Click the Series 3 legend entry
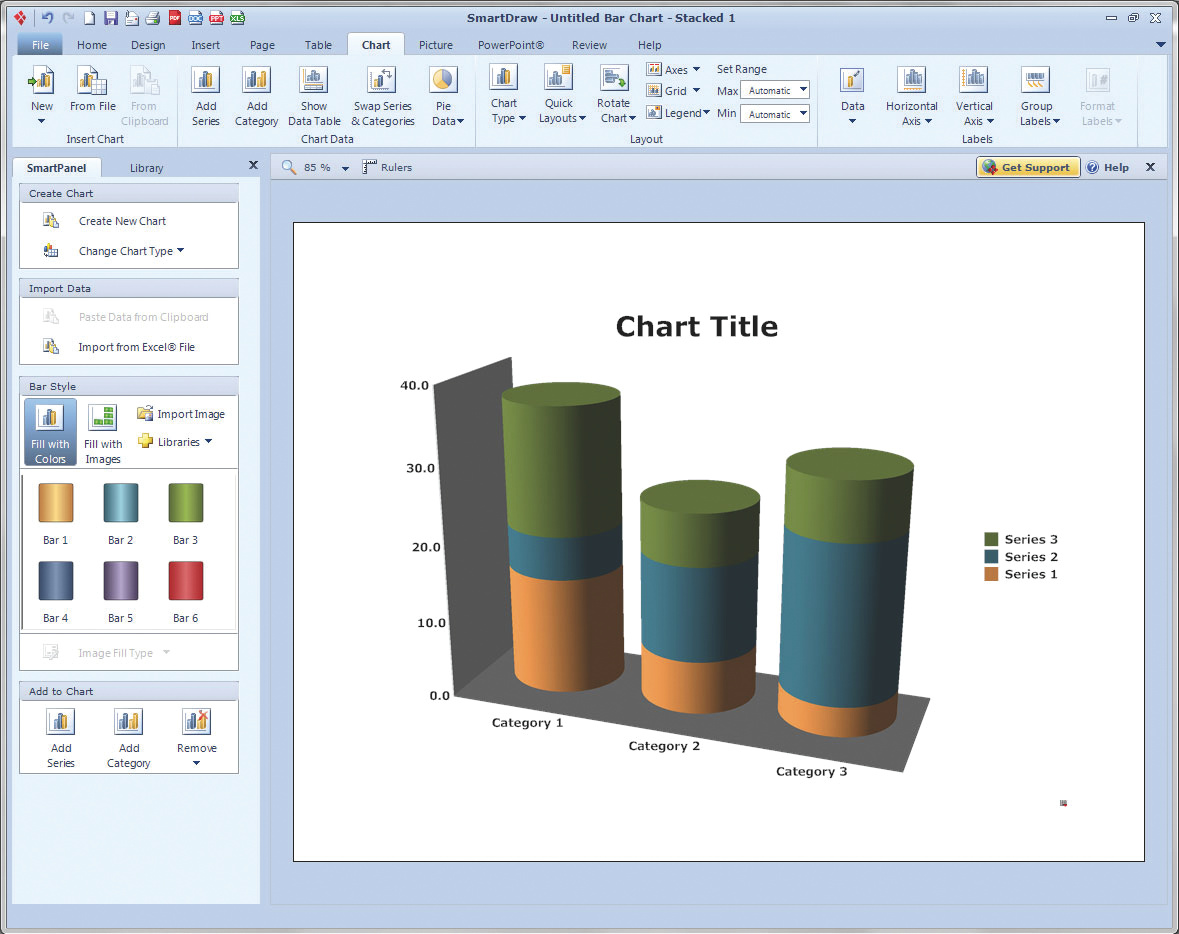 [1021, 539]
